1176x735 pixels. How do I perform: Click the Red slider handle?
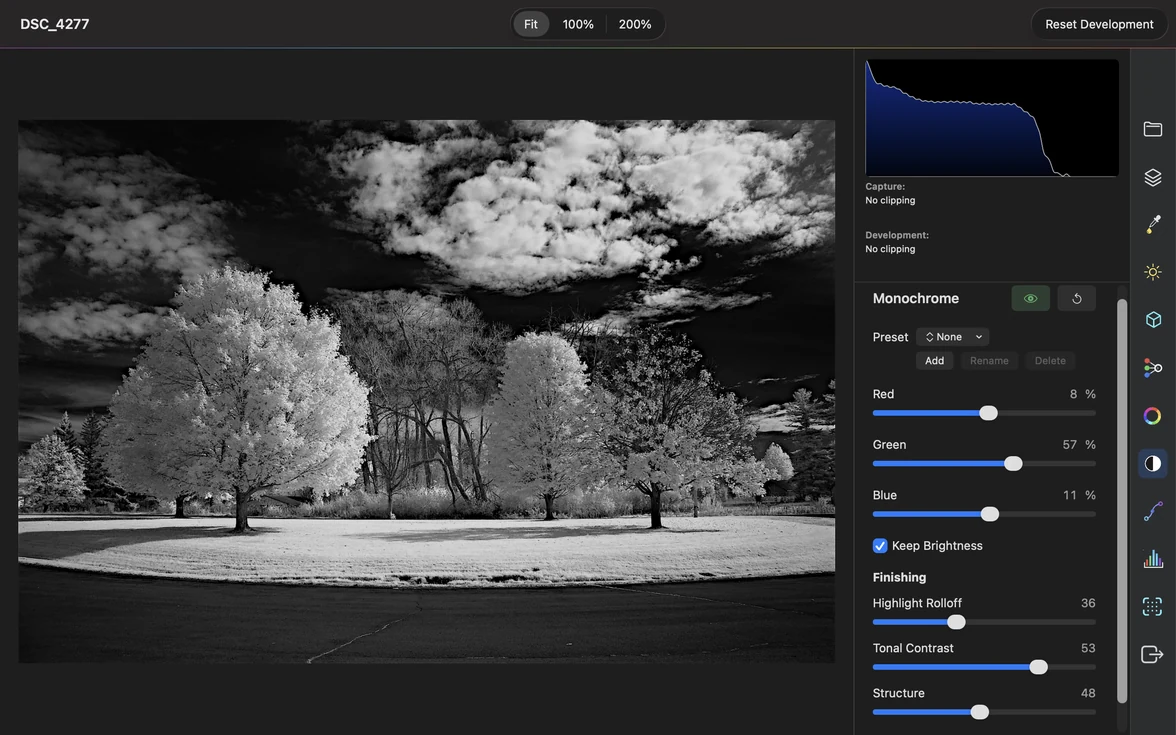coord(988,413)
